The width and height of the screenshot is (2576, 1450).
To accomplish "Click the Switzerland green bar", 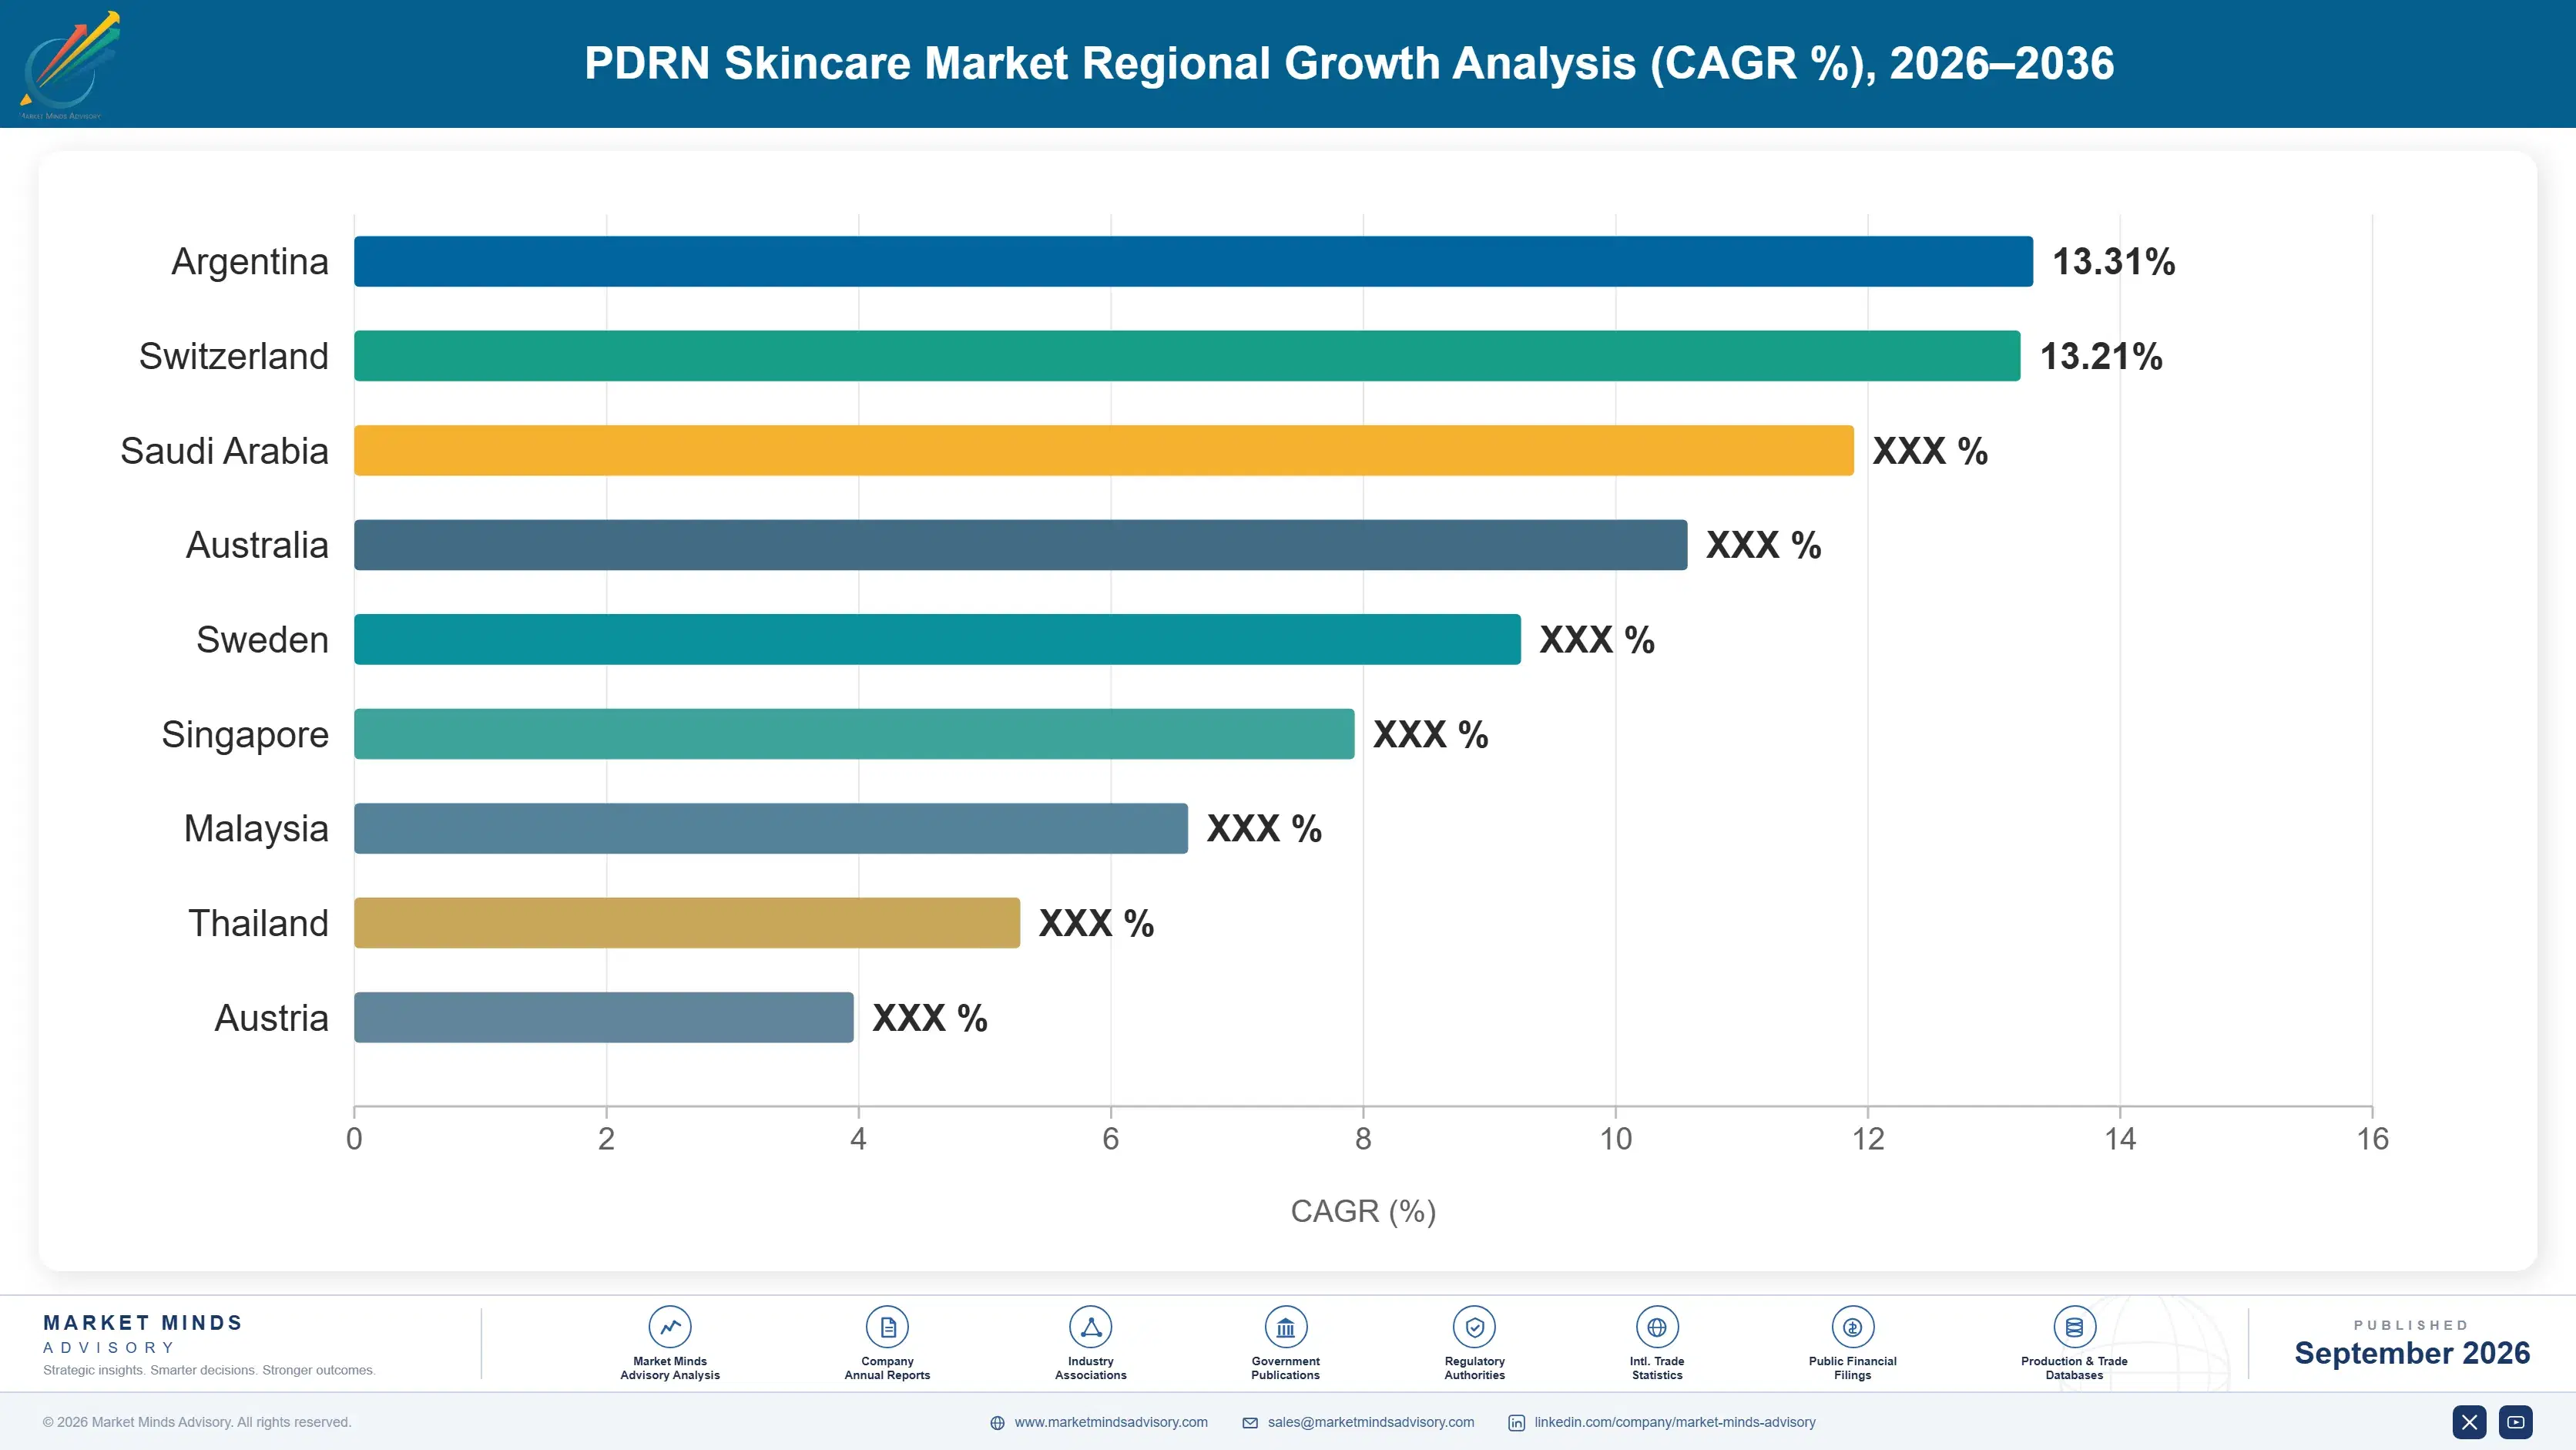I will (x=1187, y=356).
